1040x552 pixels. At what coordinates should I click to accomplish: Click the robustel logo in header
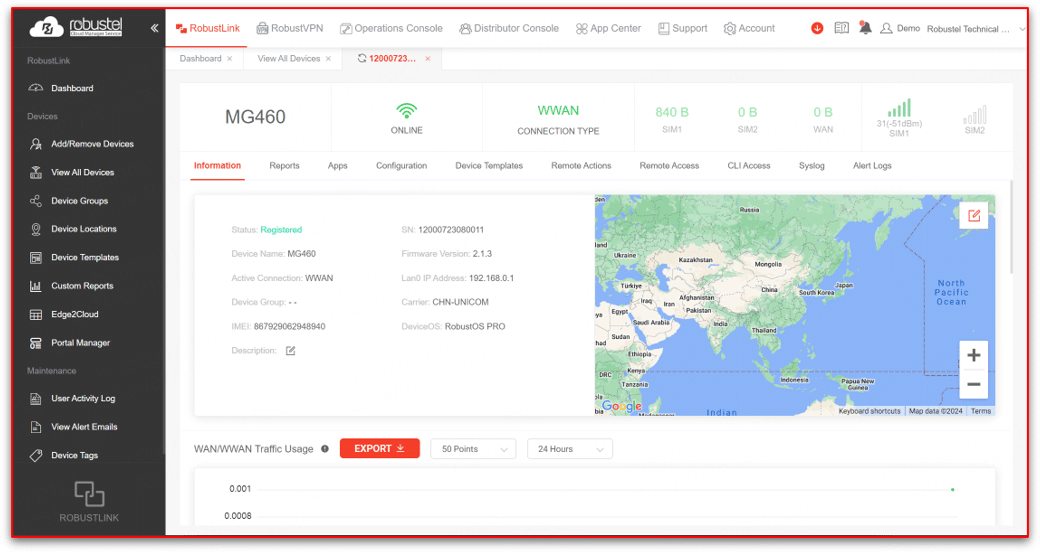click(x=76, y=27)
